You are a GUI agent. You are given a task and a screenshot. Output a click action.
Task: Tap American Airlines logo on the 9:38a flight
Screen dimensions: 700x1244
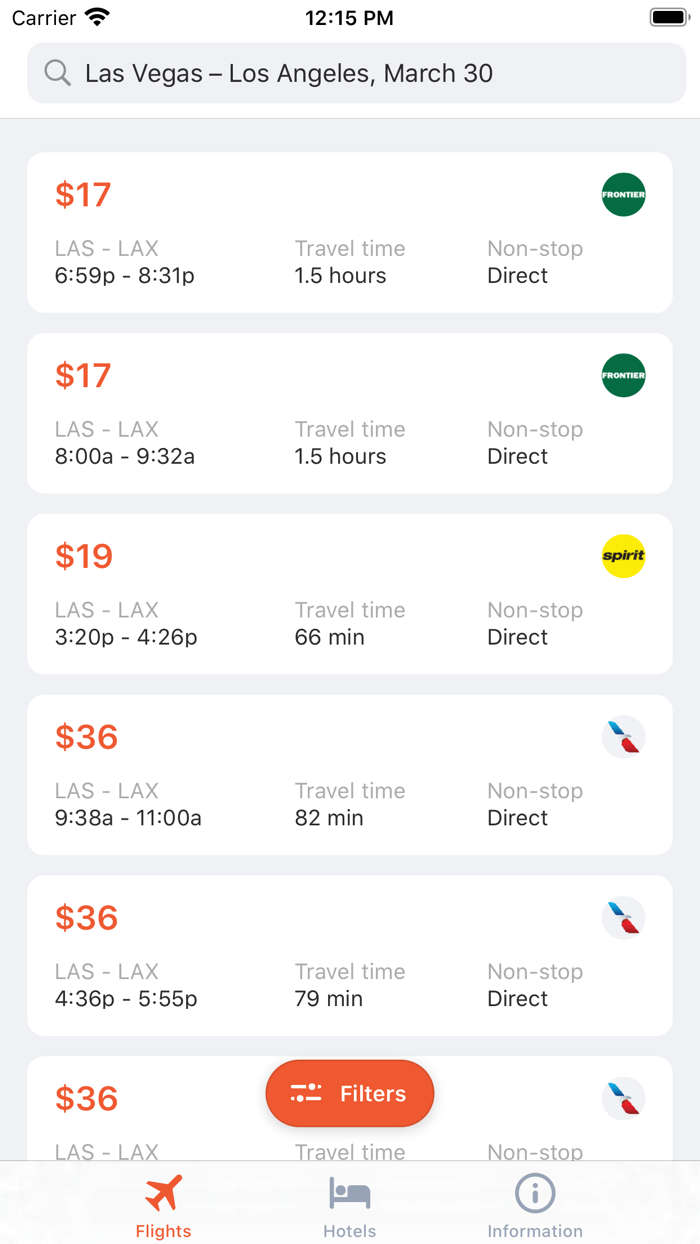(x=623, y=738)
